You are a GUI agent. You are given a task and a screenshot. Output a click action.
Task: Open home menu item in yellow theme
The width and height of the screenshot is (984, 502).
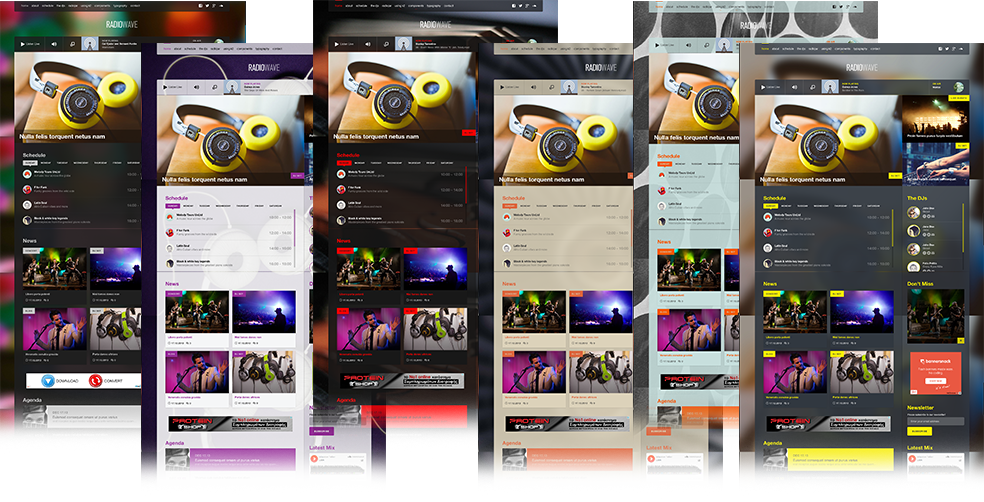[765, 49]
